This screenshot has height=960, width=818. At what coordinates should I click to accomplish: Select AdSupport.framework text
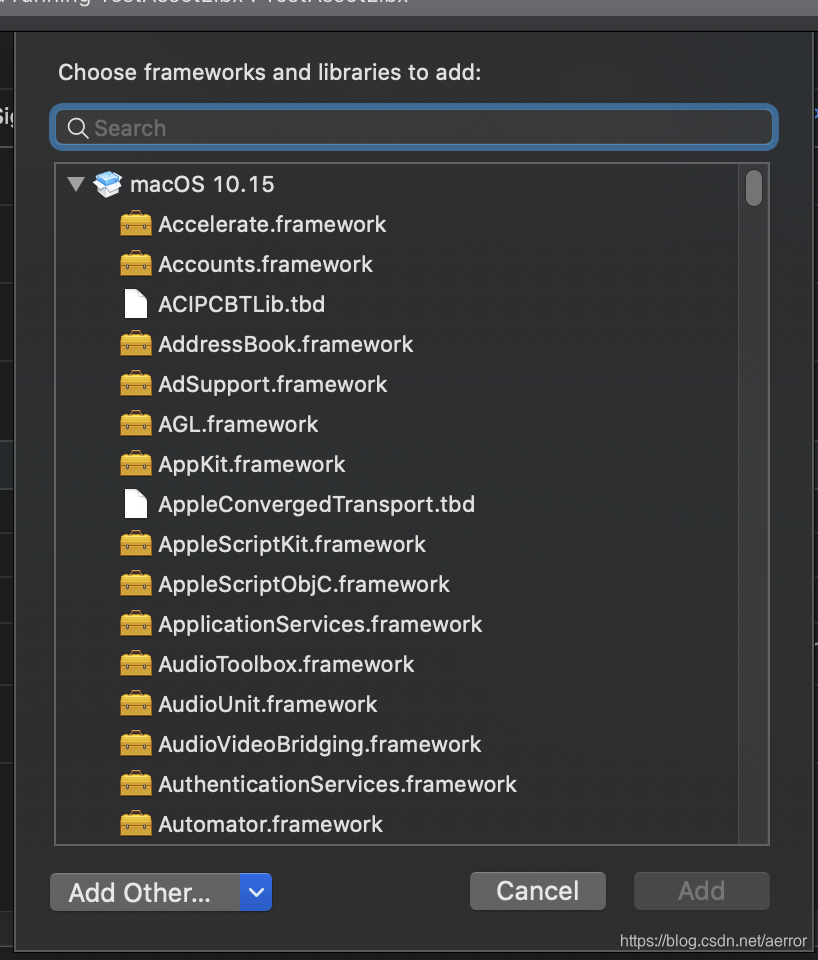tap(272, 384)
